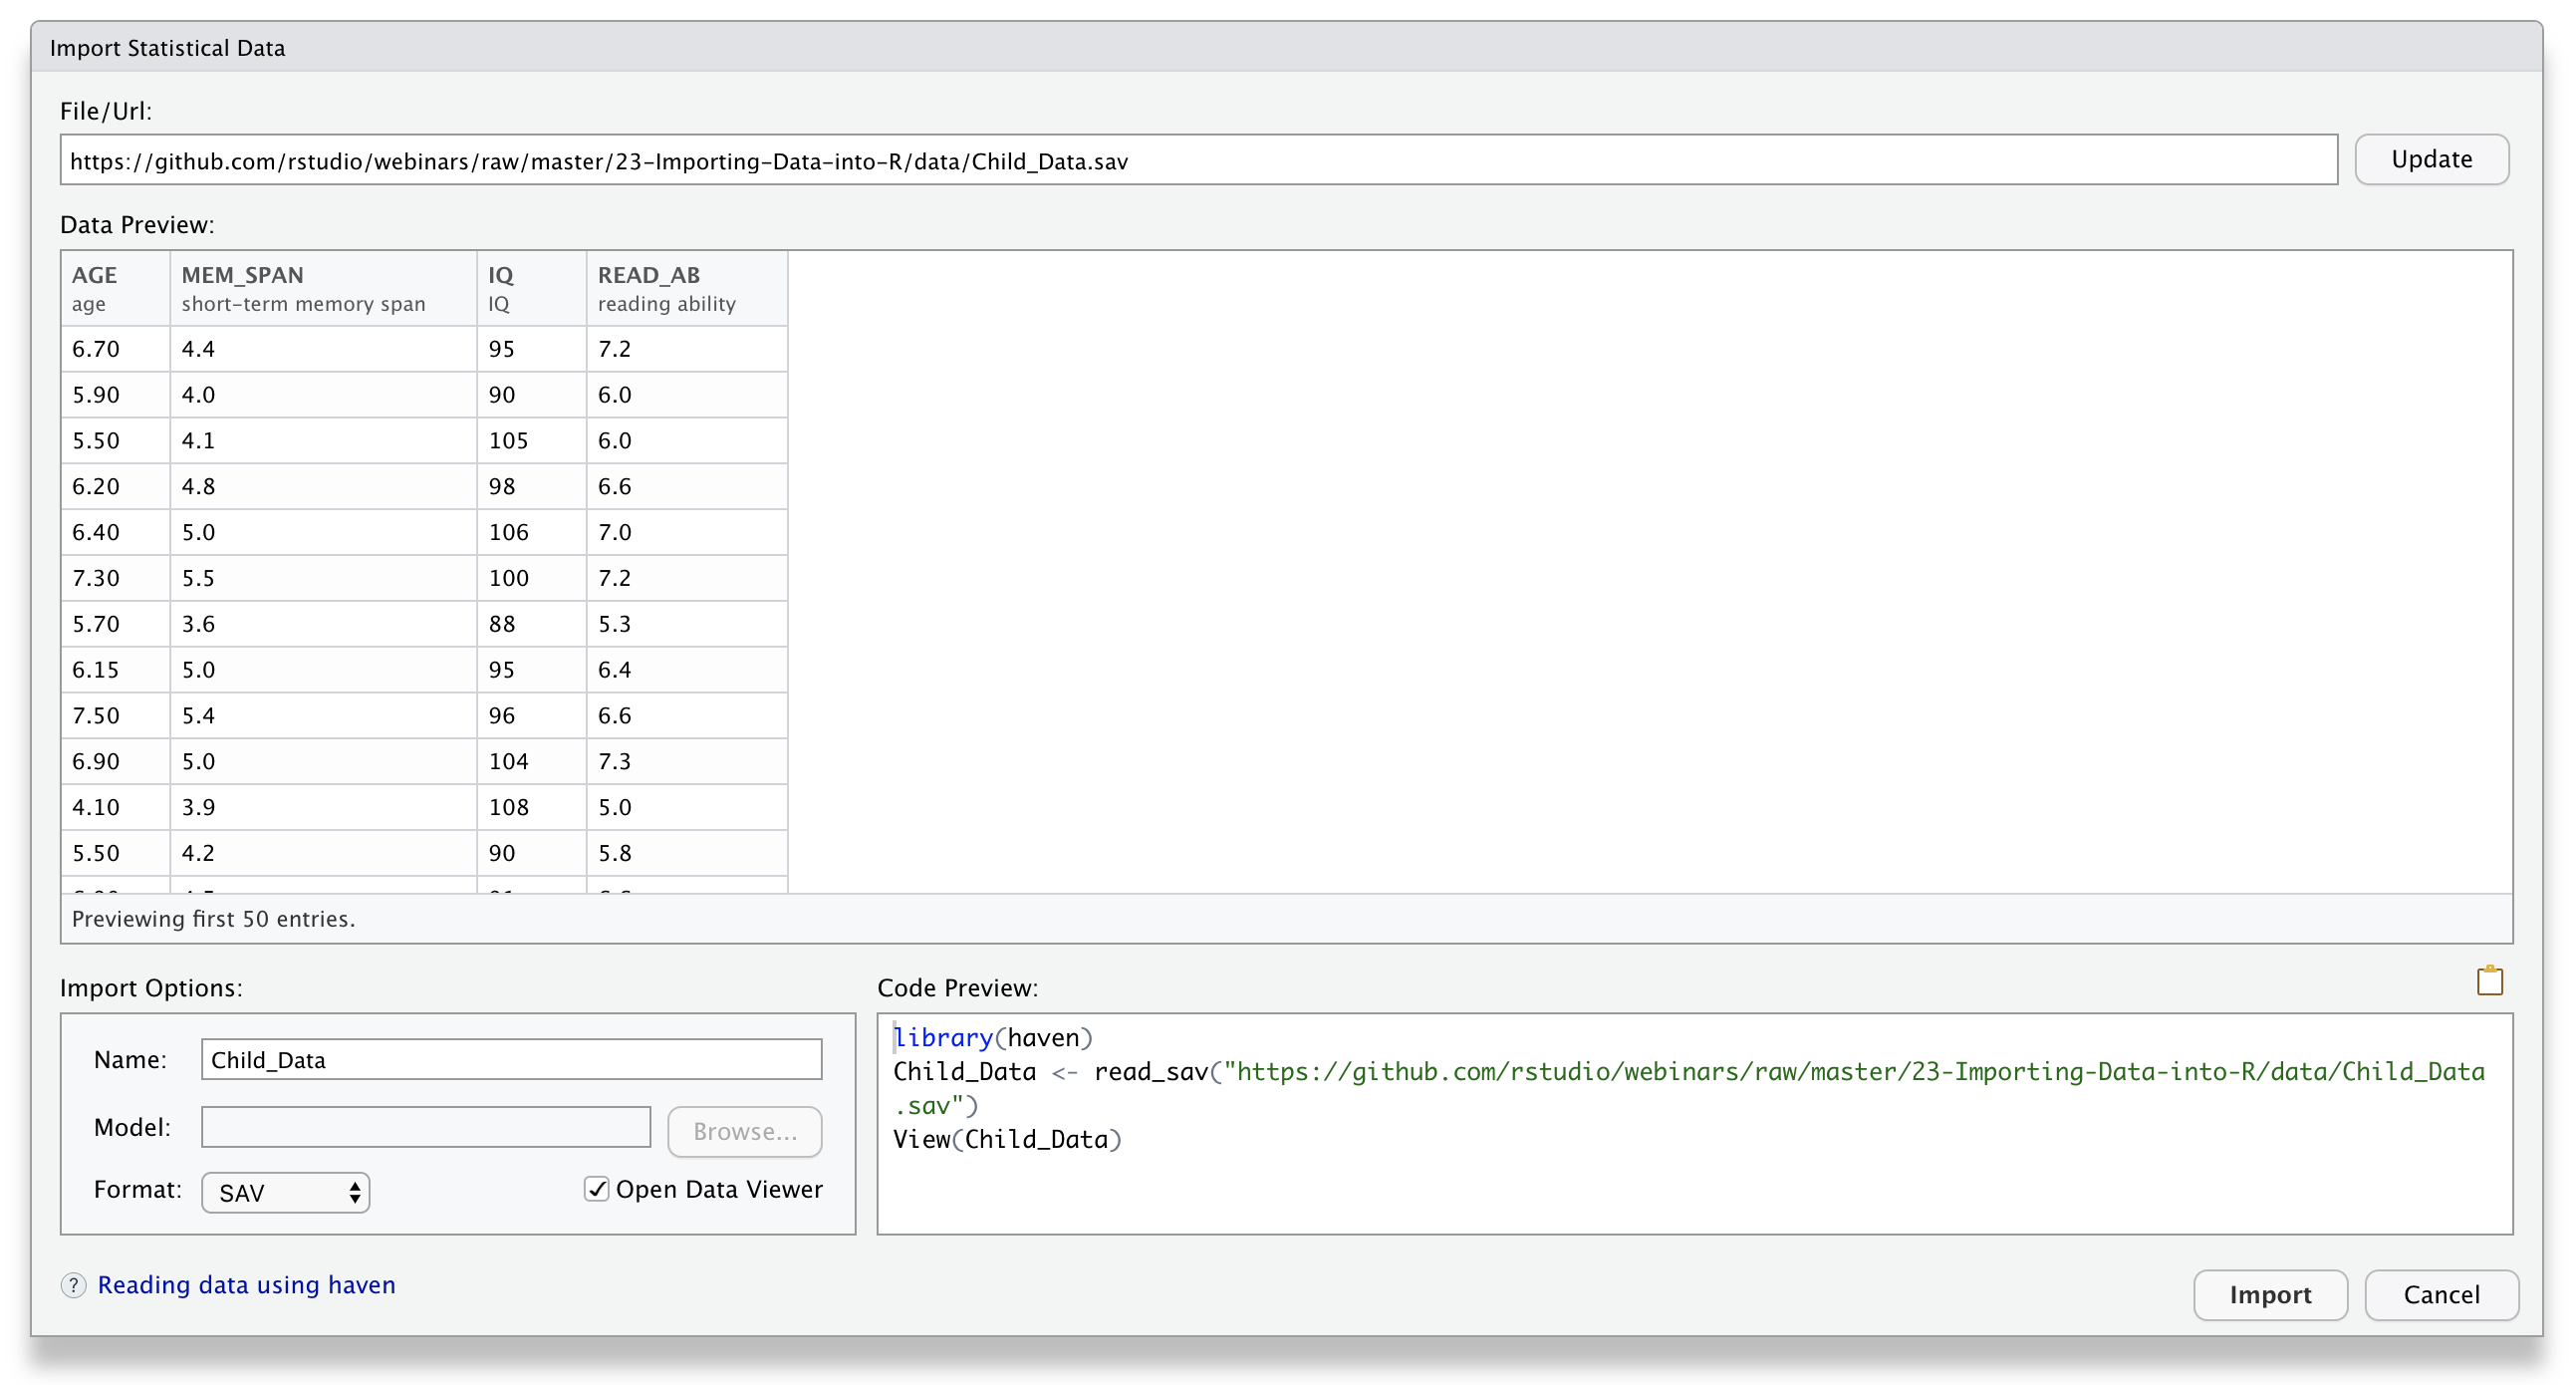Select the AGE cell with value 4.10
2576x1385 pixels.
pos(115,808)
